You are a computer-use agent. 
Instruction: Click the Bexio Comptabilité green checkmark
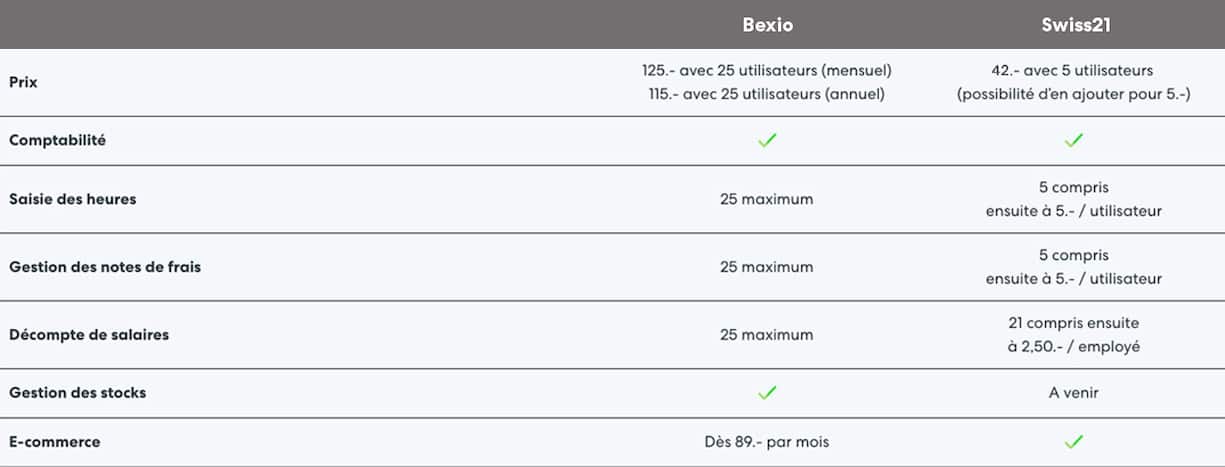tap(767, 141)
